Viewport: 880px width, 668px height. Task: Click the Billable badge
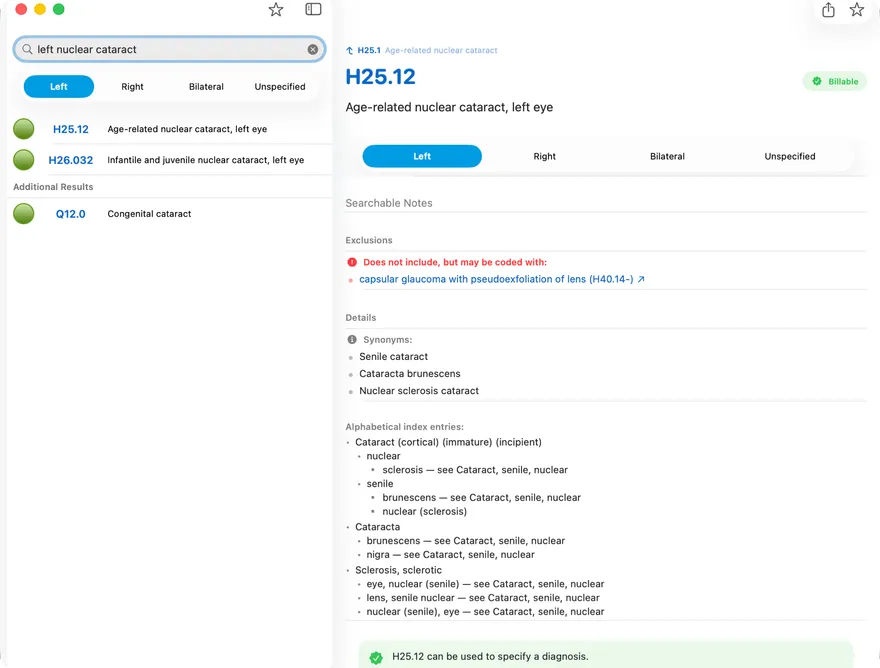pos(835,81)
